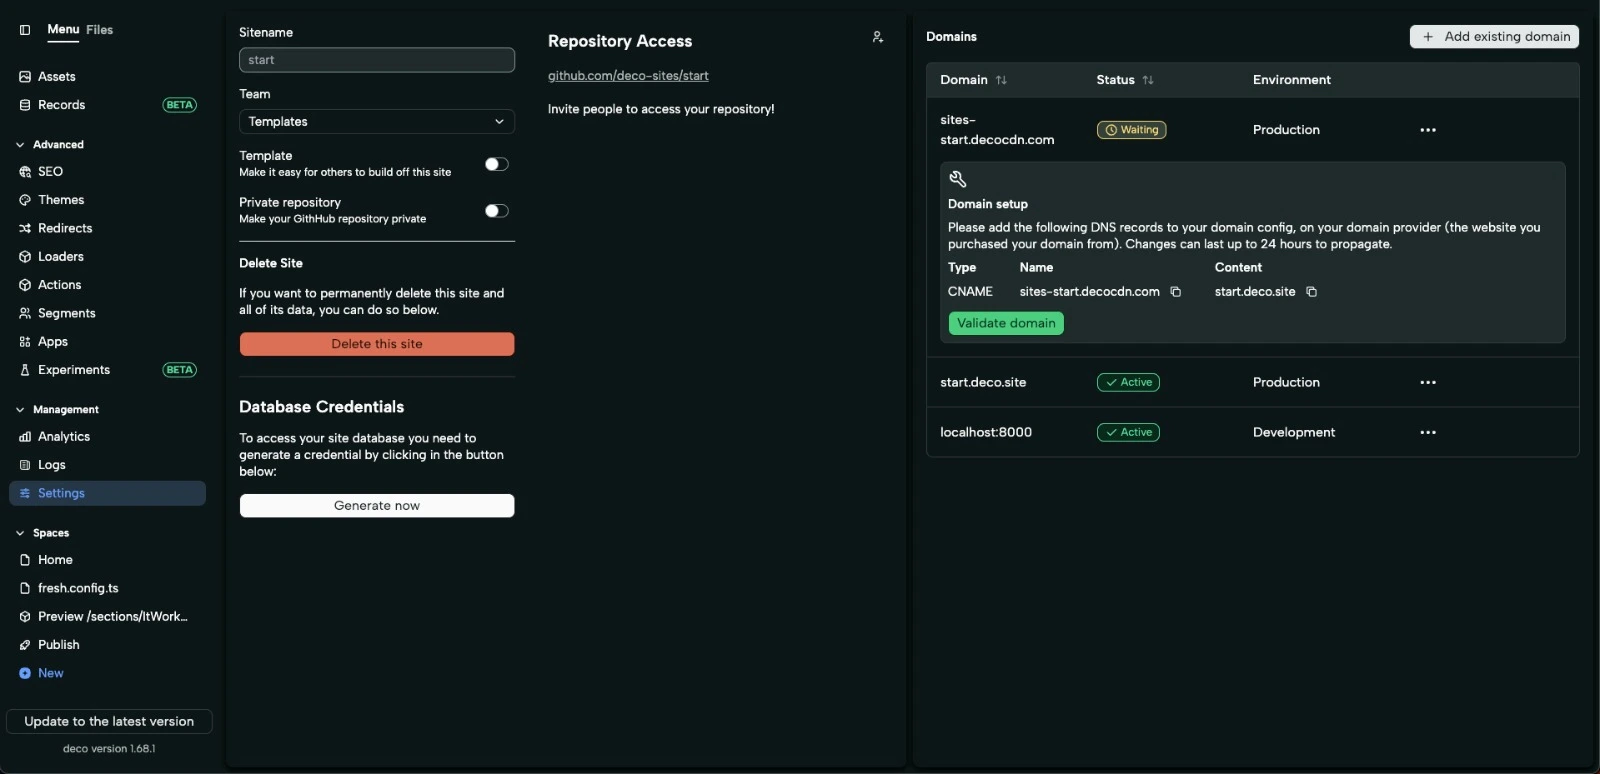This screenshot has height=774, width=1600.
Task: Click Active badge for start.deco.site
Action: pyautogui.click(x=1128, y=382)
